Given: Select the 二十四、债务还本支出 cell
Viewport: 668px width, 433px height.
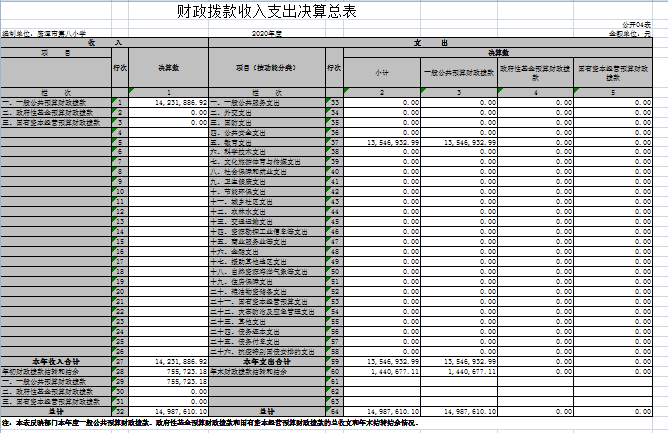Looking at the screenshot, I should [267, 332].
